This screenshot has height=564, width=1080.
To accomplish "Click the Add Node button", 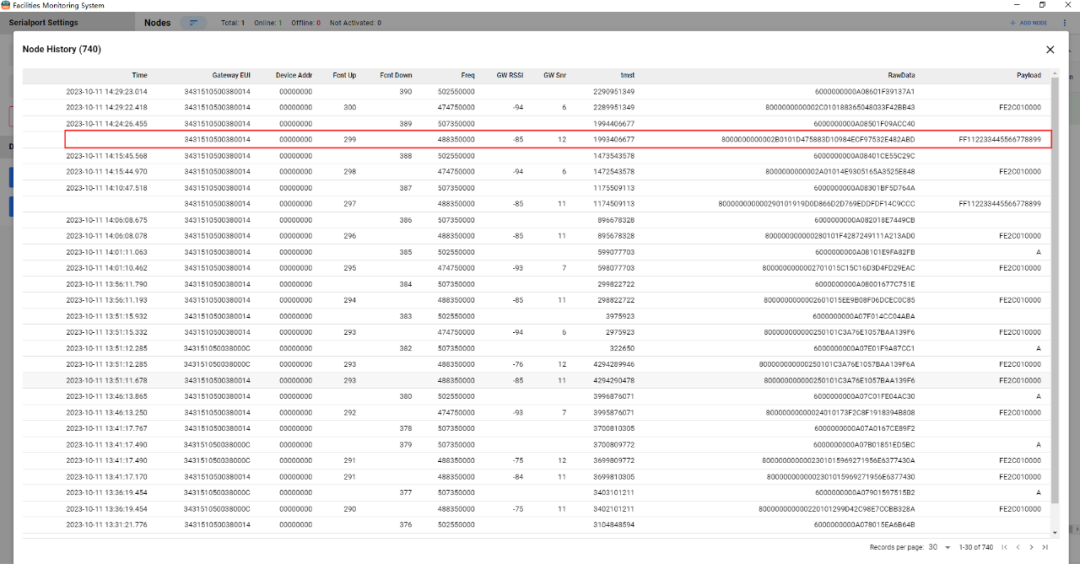I will (x=1028, y=22).
